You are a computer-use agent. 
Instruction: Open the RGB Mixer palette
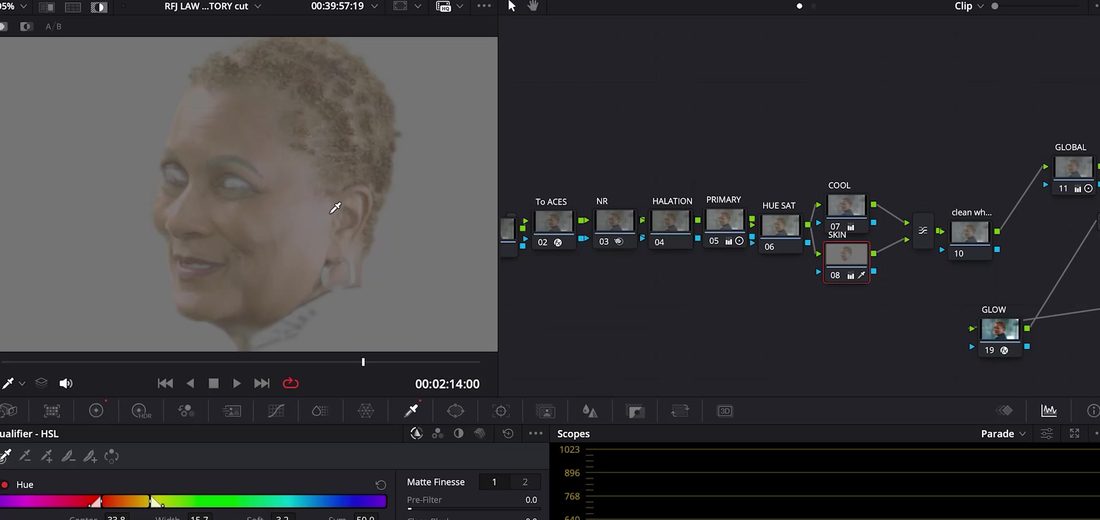(x=186, y=411)
